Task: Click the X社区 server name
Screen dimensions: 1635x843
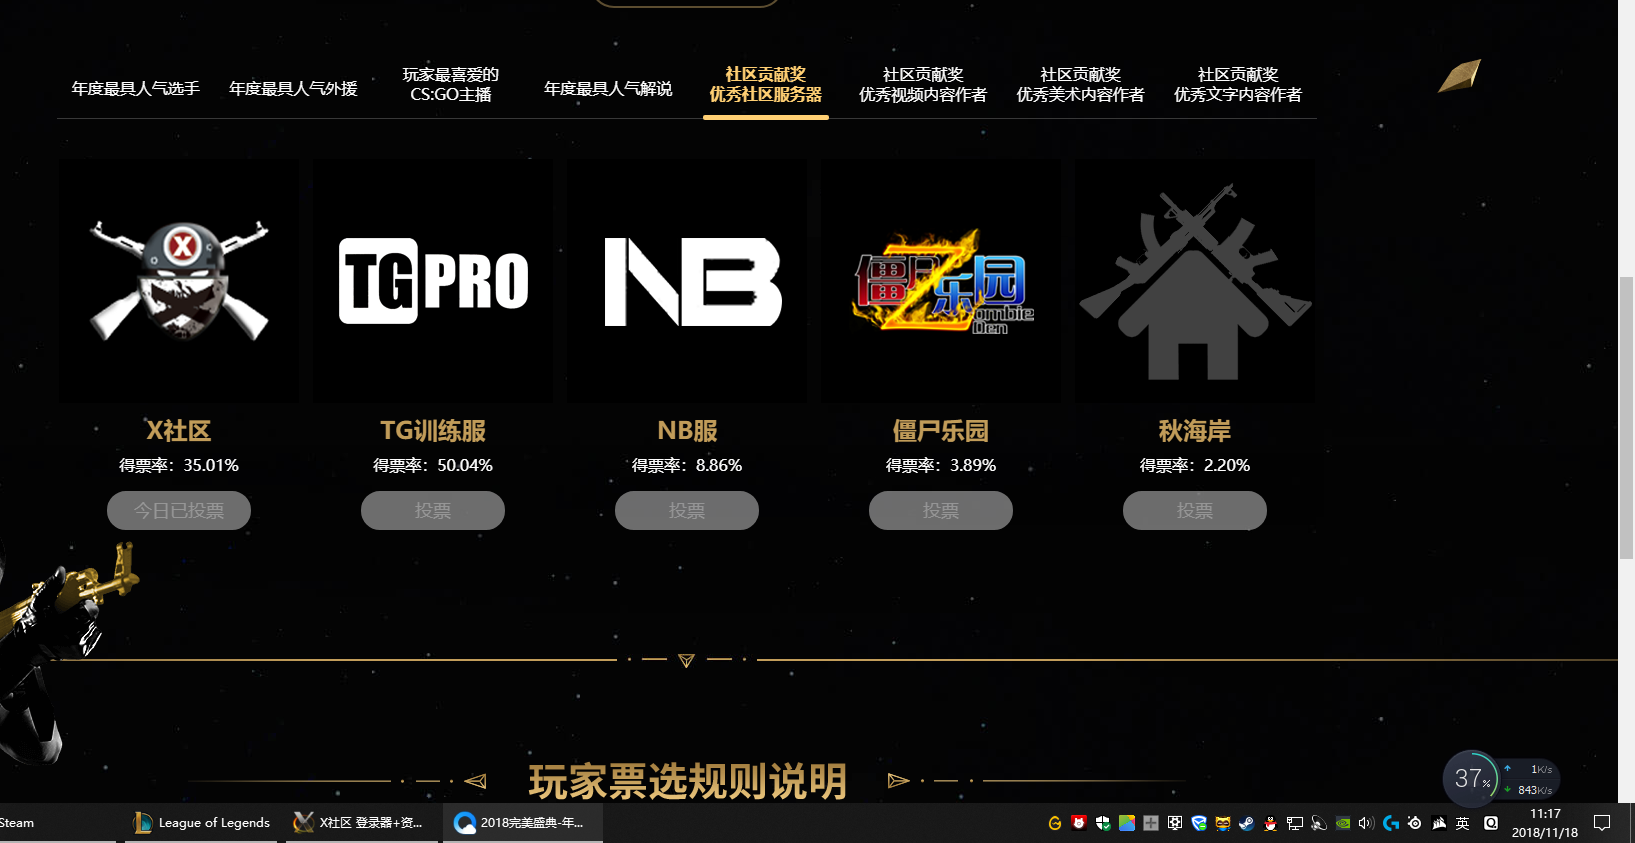Action: click(179, 431)
